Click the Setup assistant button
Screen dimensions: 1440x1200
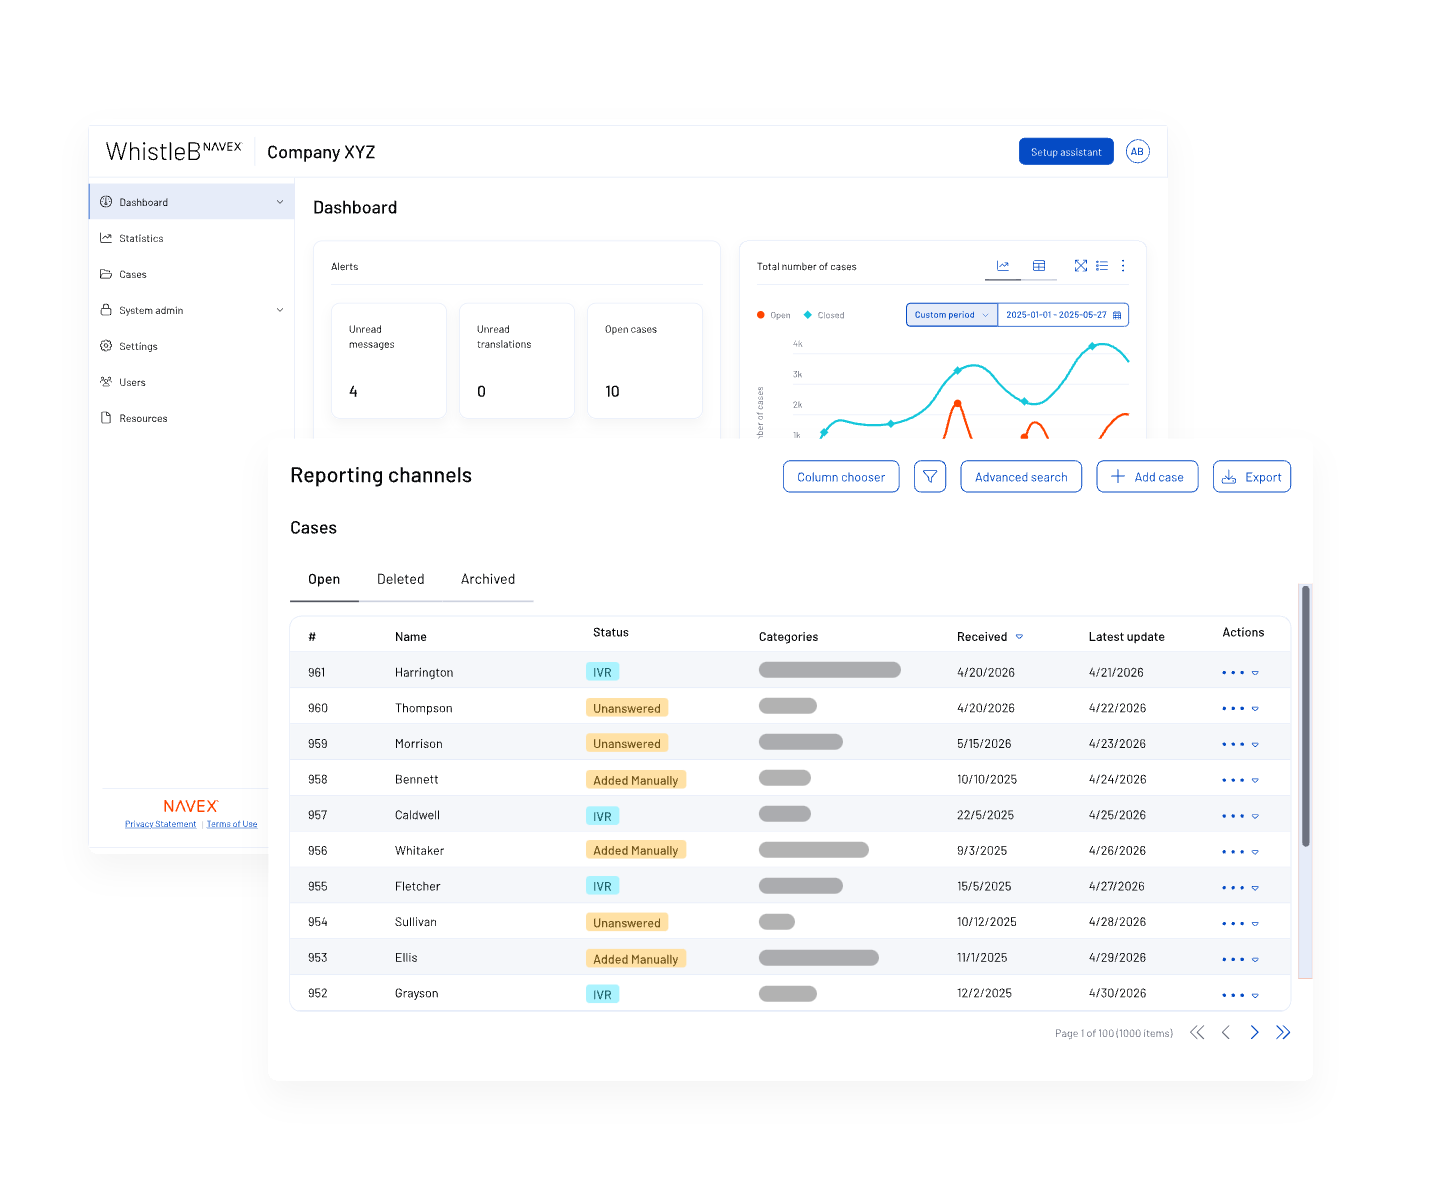1066,152
